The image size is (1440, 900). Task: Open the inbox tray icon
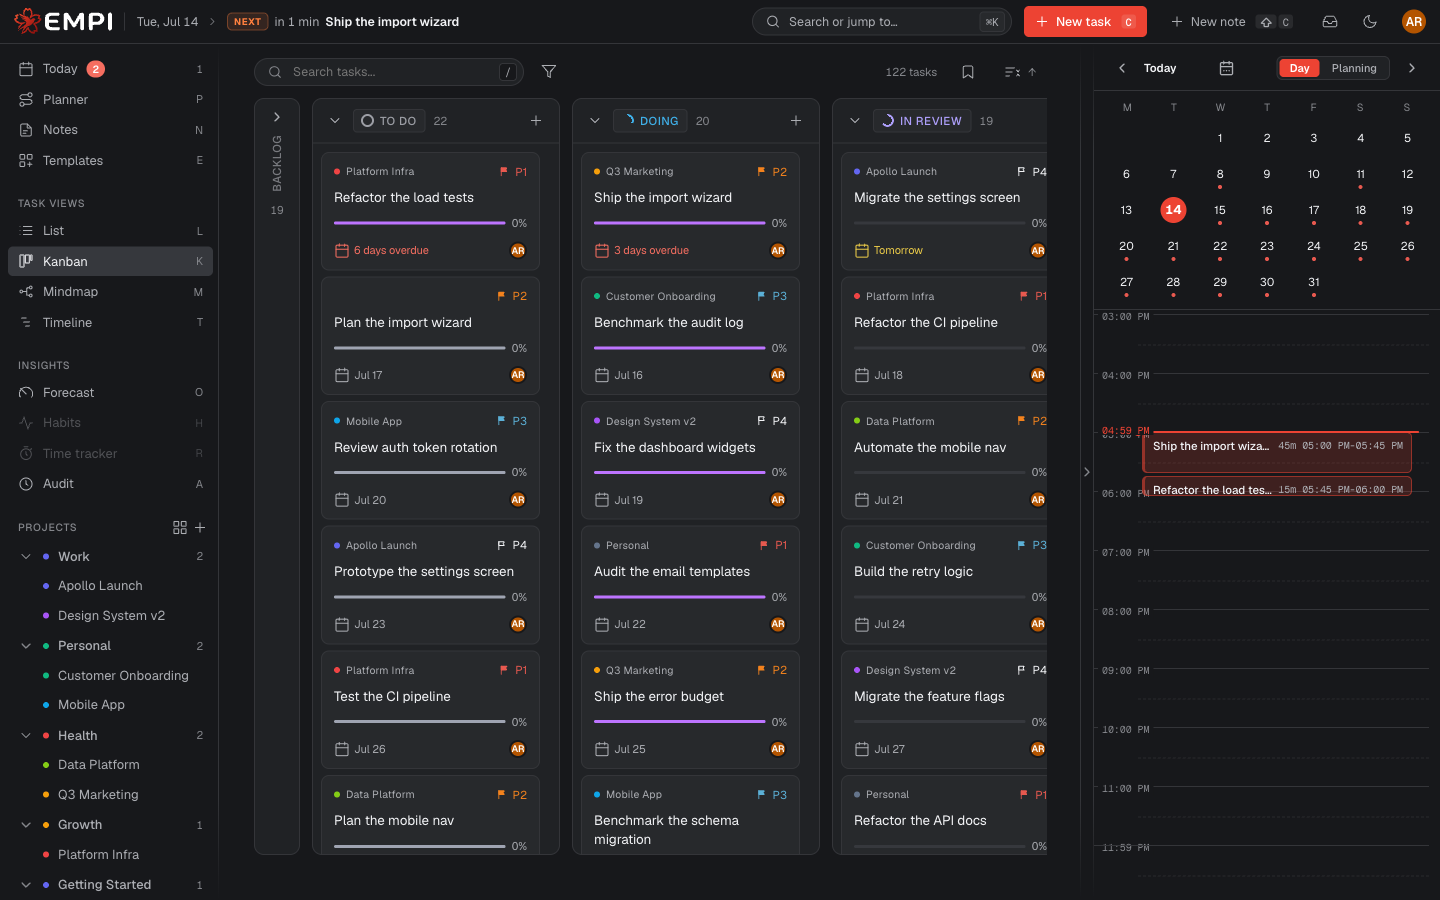(1330, 21)
